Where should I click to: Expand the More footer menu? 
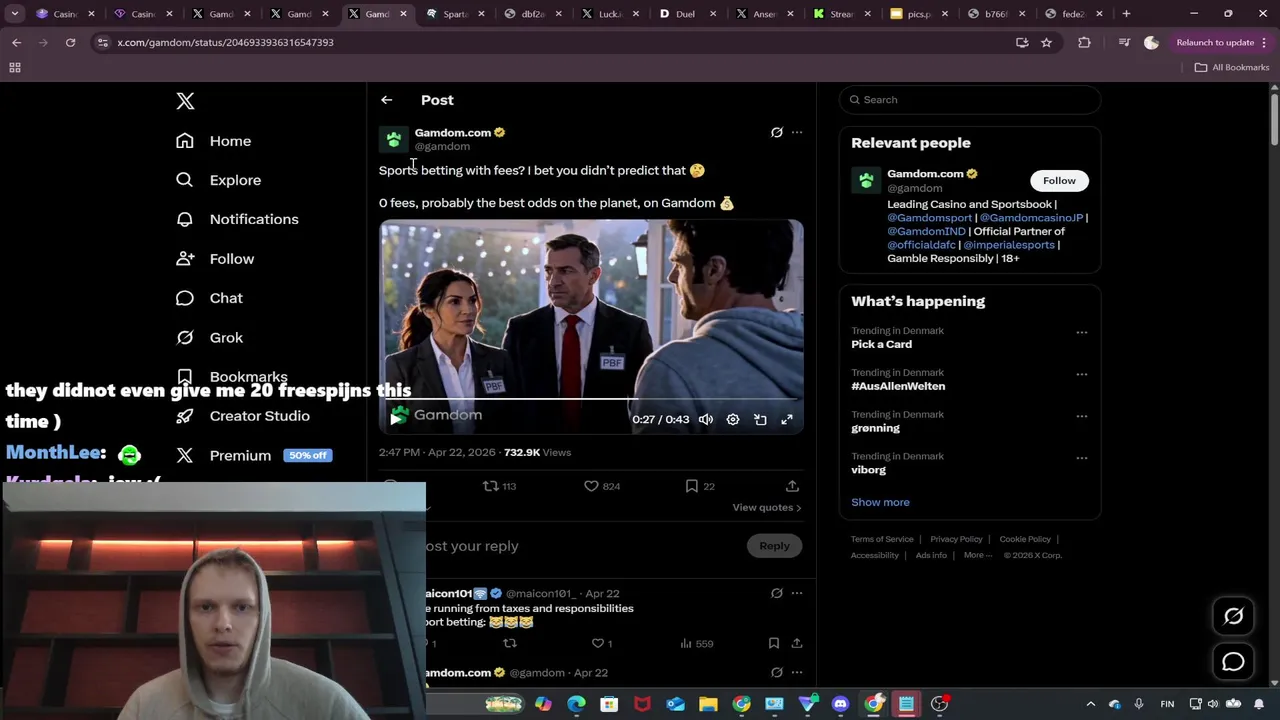tap(977, 556)
